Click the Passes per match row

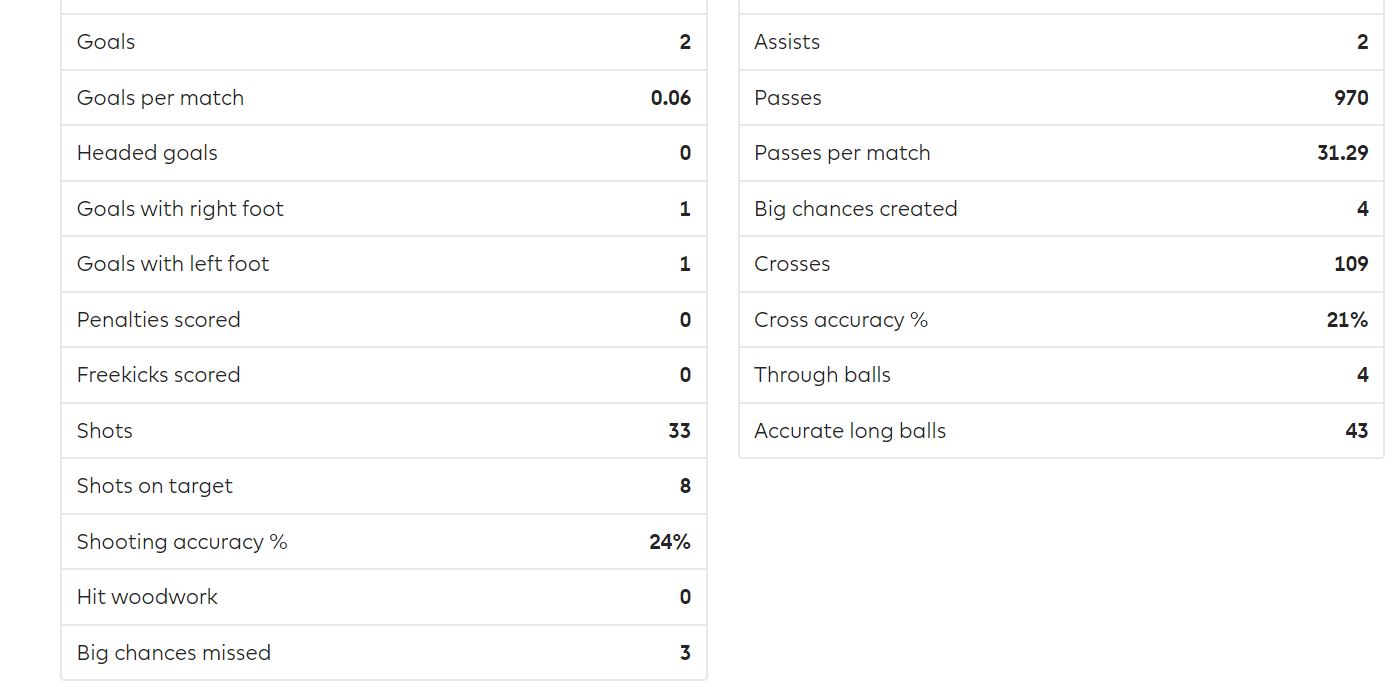click(1062, 153)
